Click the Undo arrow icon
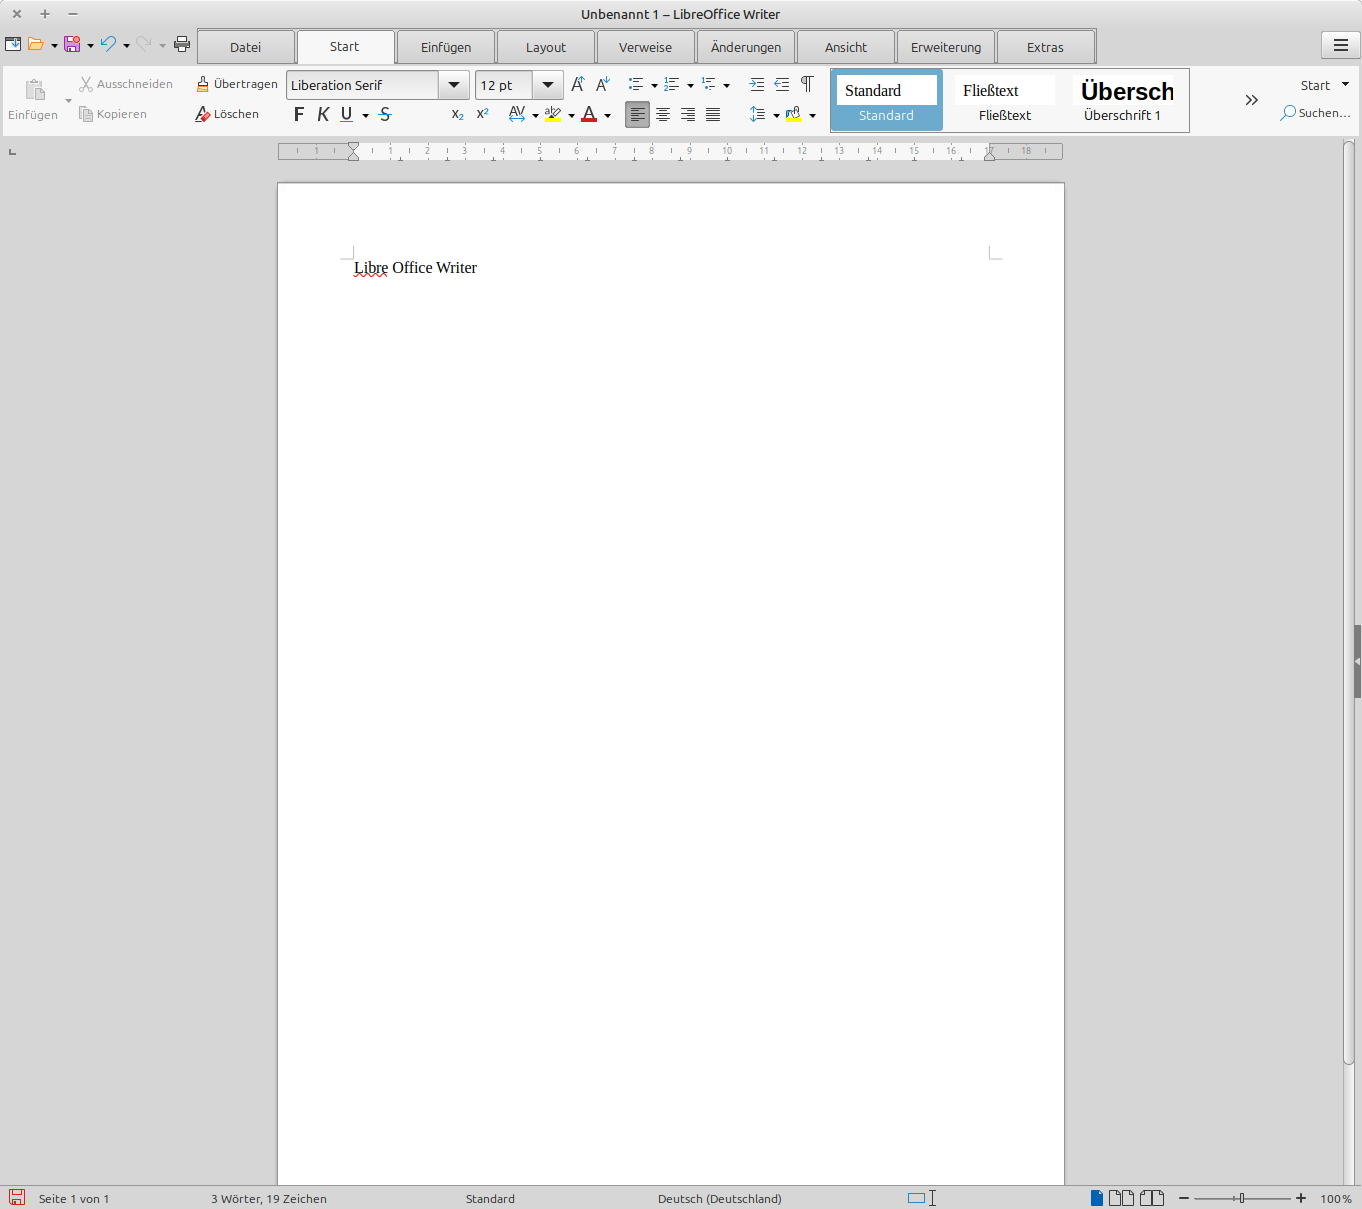 pos(108,44)
